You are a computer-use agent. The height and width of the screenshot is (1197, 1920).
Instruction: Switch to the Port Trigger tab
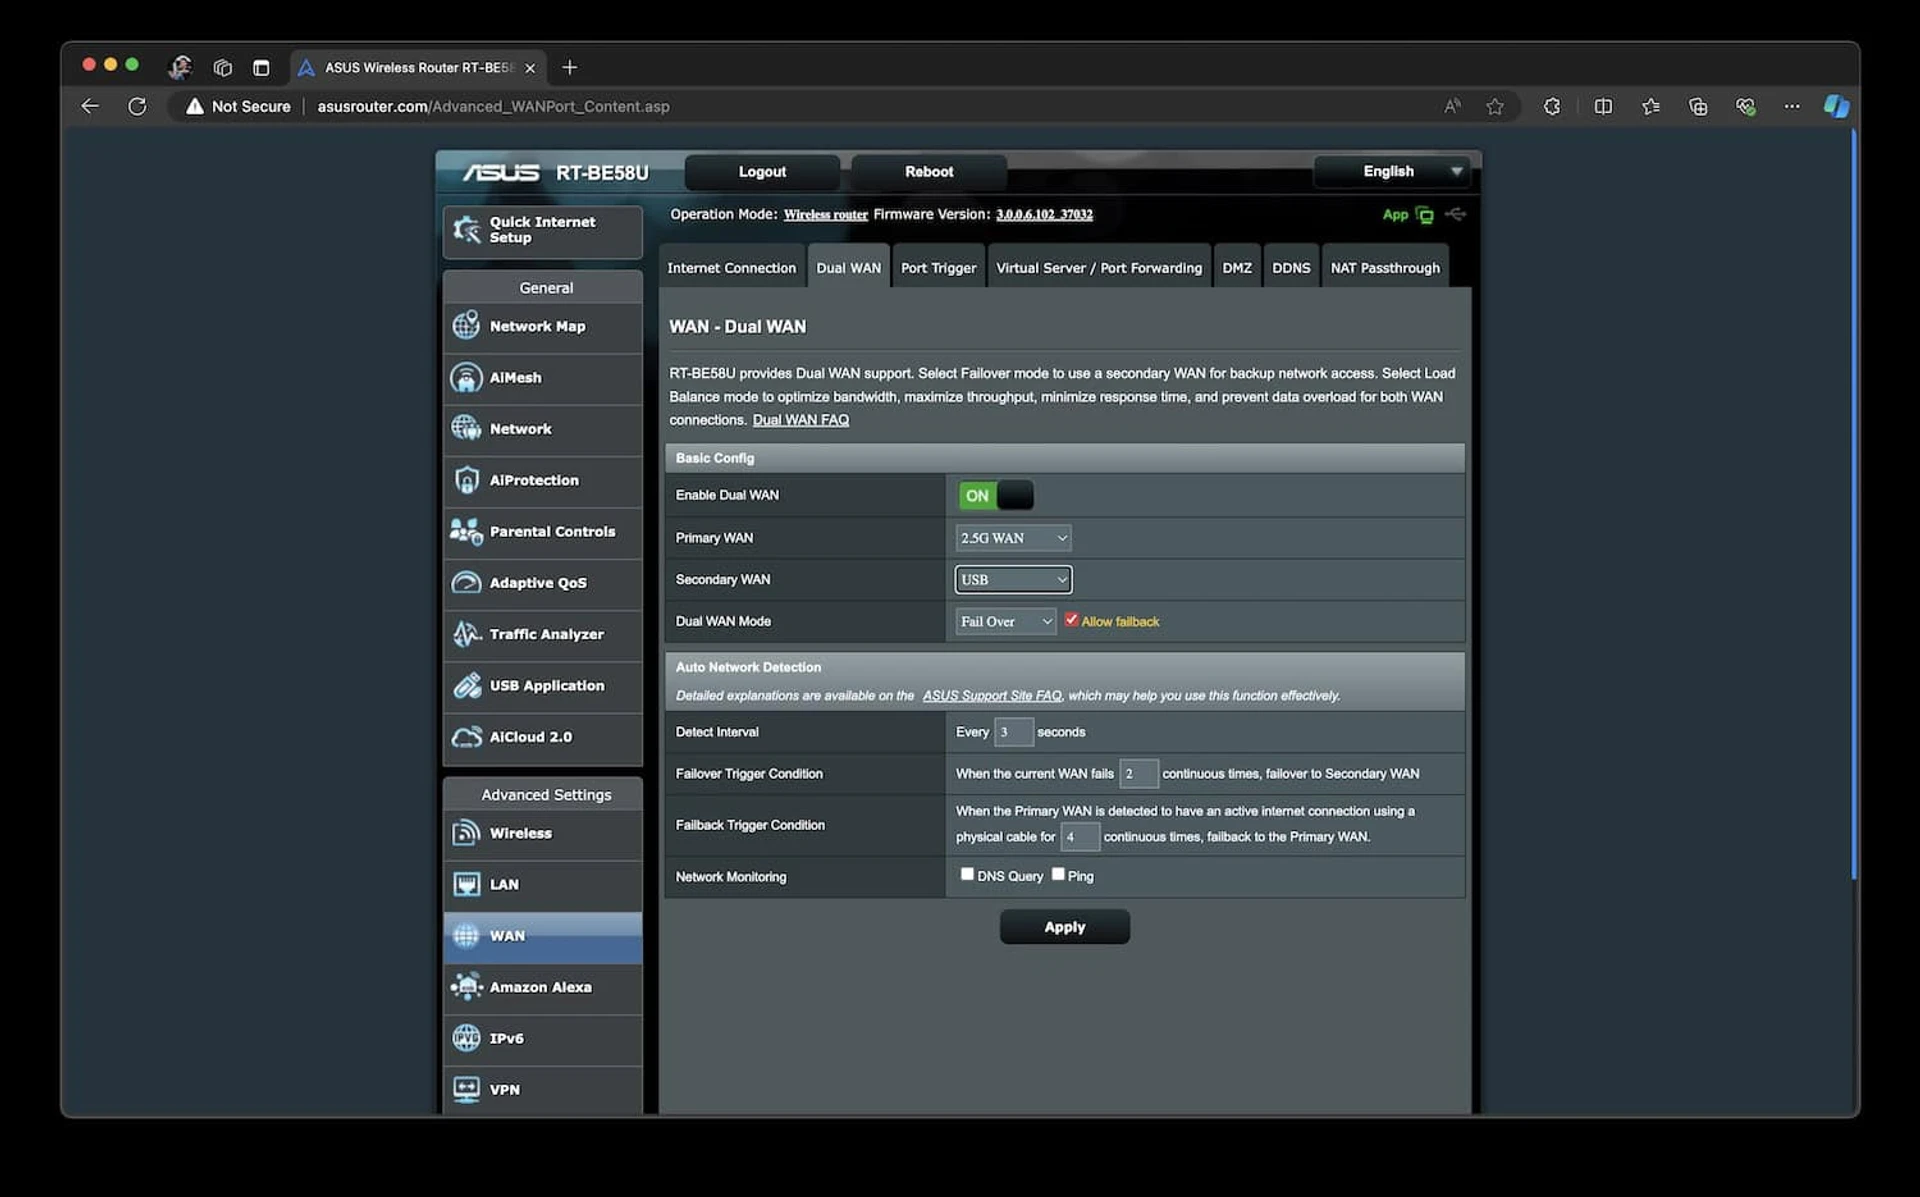[x=938, y=267]
